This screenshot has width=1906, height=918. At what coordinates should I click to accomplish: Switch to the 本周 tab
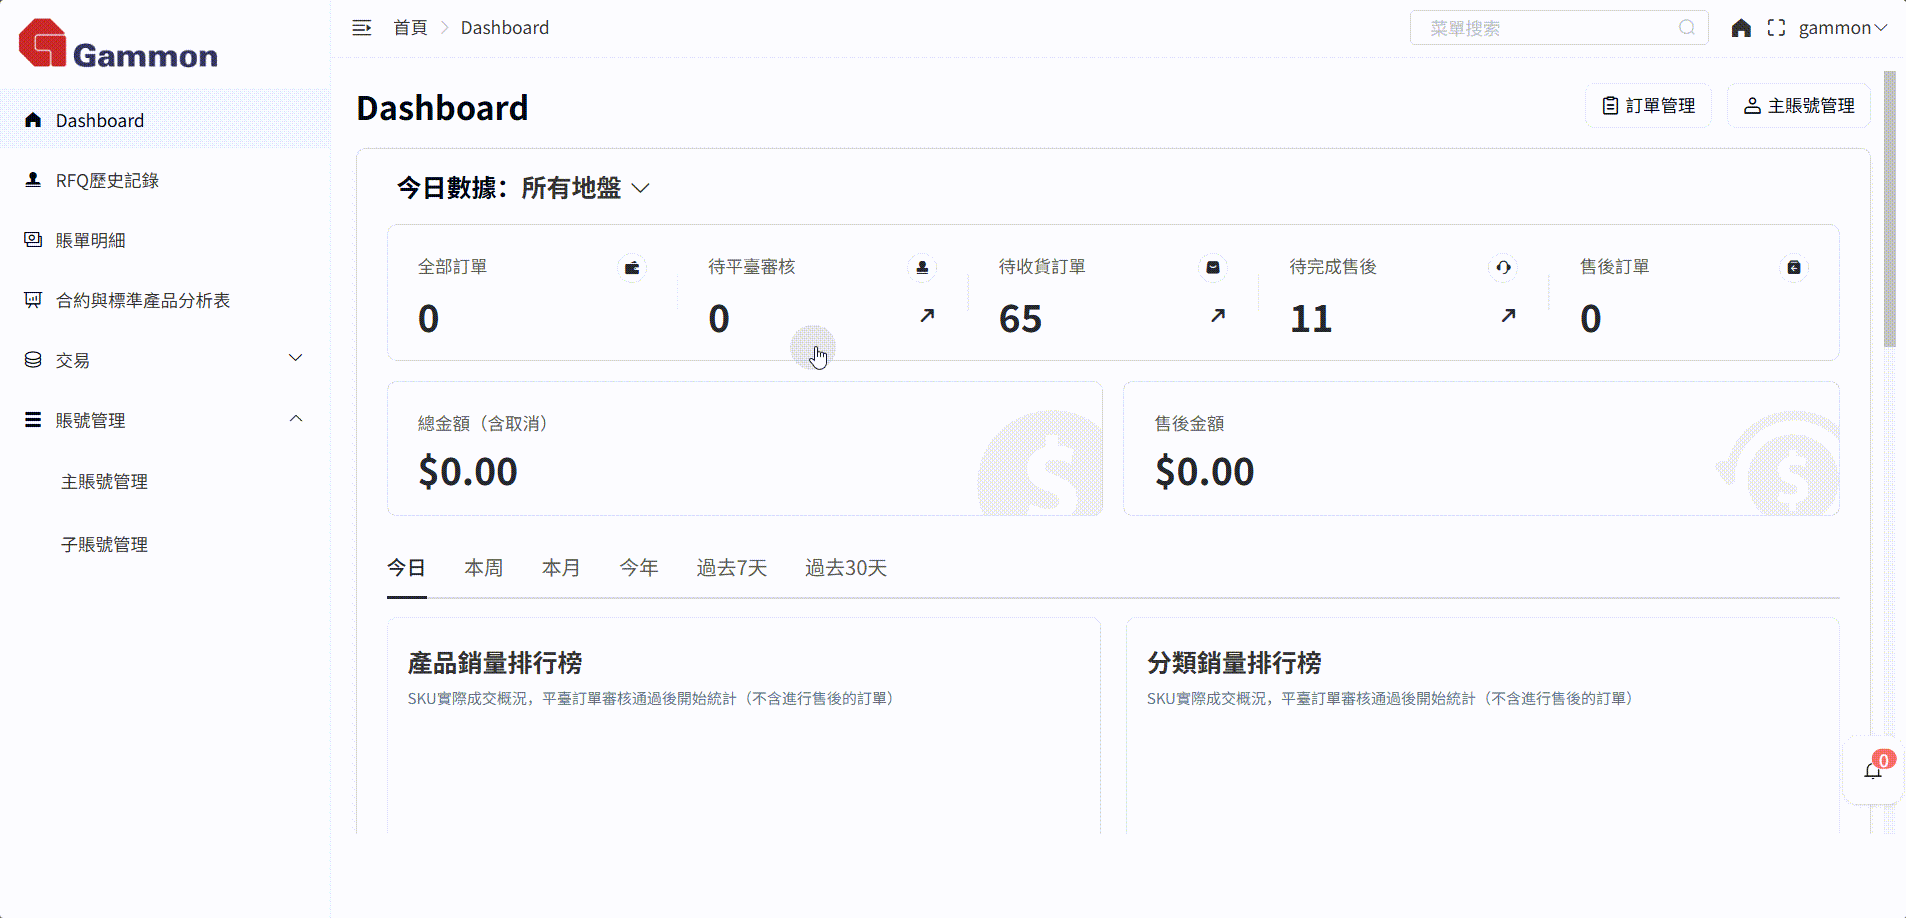tap(483, 568)
